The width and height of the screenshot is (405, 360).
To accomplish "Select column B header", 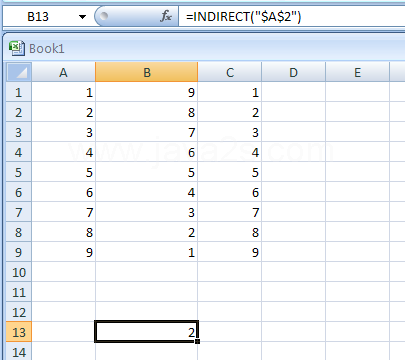I will pyautogui.click(x=147, y=72).
